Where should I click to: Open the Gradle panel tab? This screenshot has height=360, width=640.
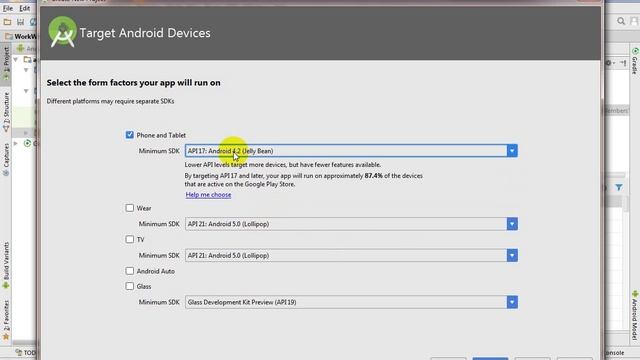(x=635, y=61)
